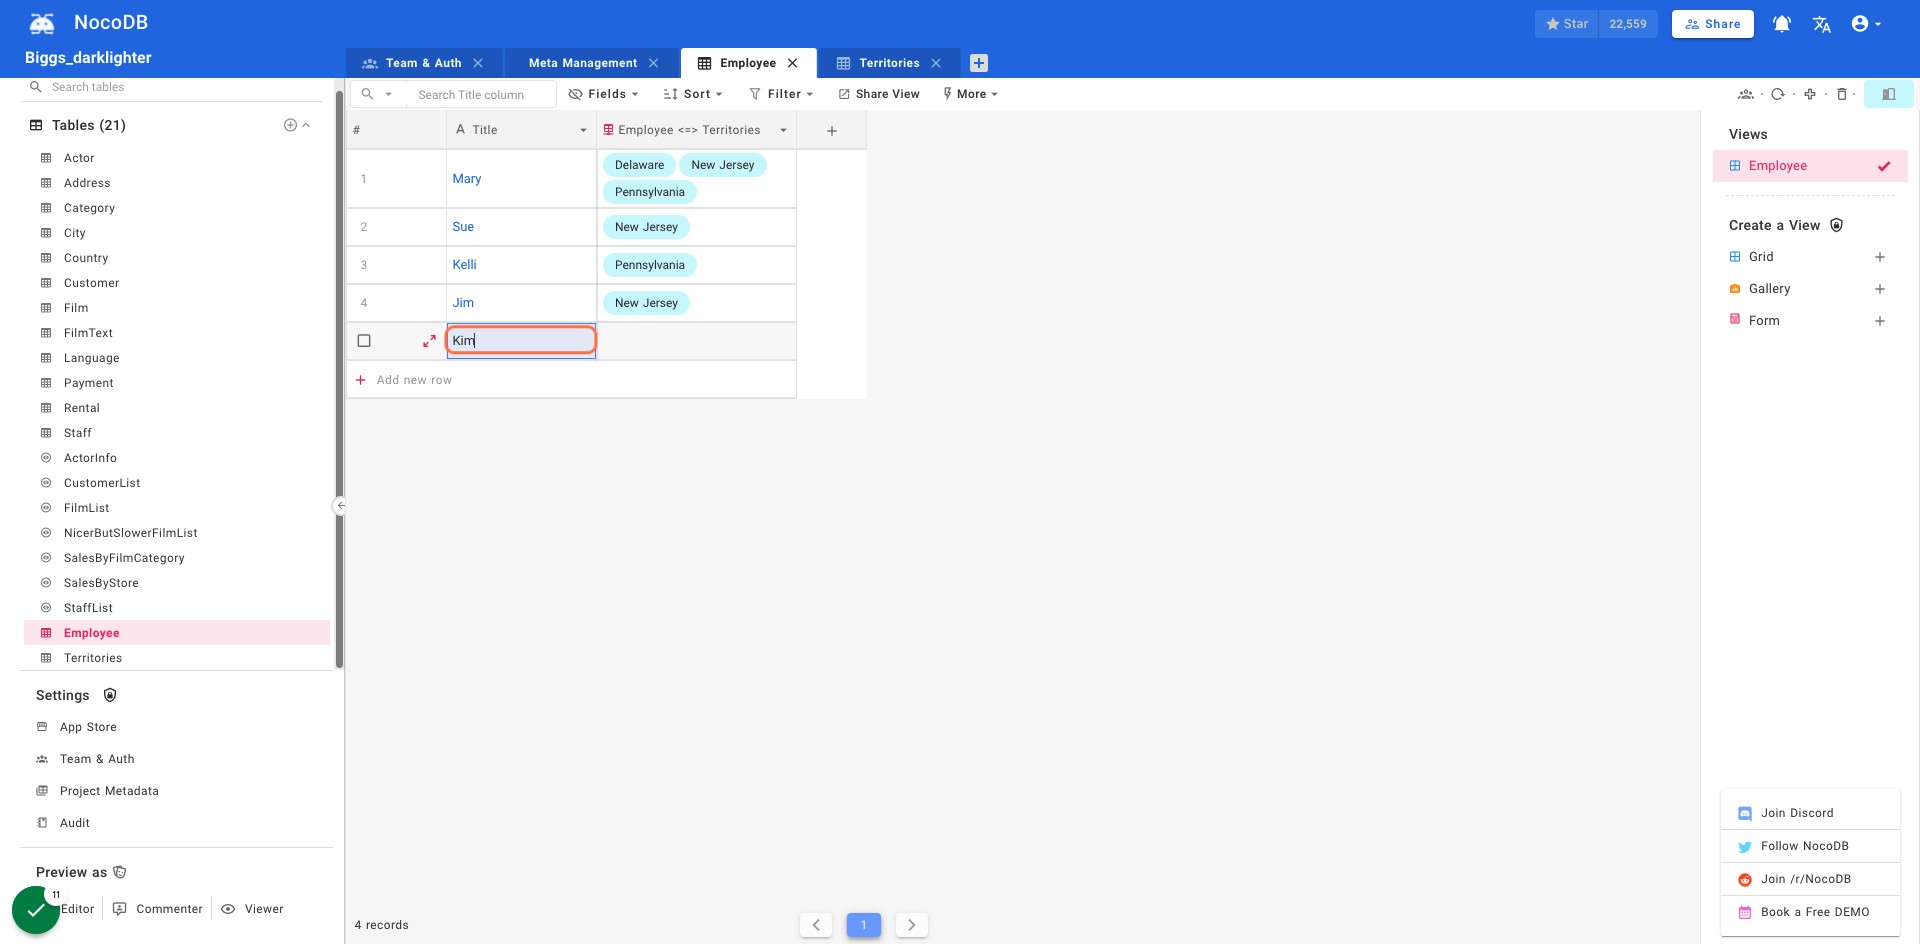
Task: Click the add table icon beside Tables
Action: pyautogui.click(x=290, y=125)
